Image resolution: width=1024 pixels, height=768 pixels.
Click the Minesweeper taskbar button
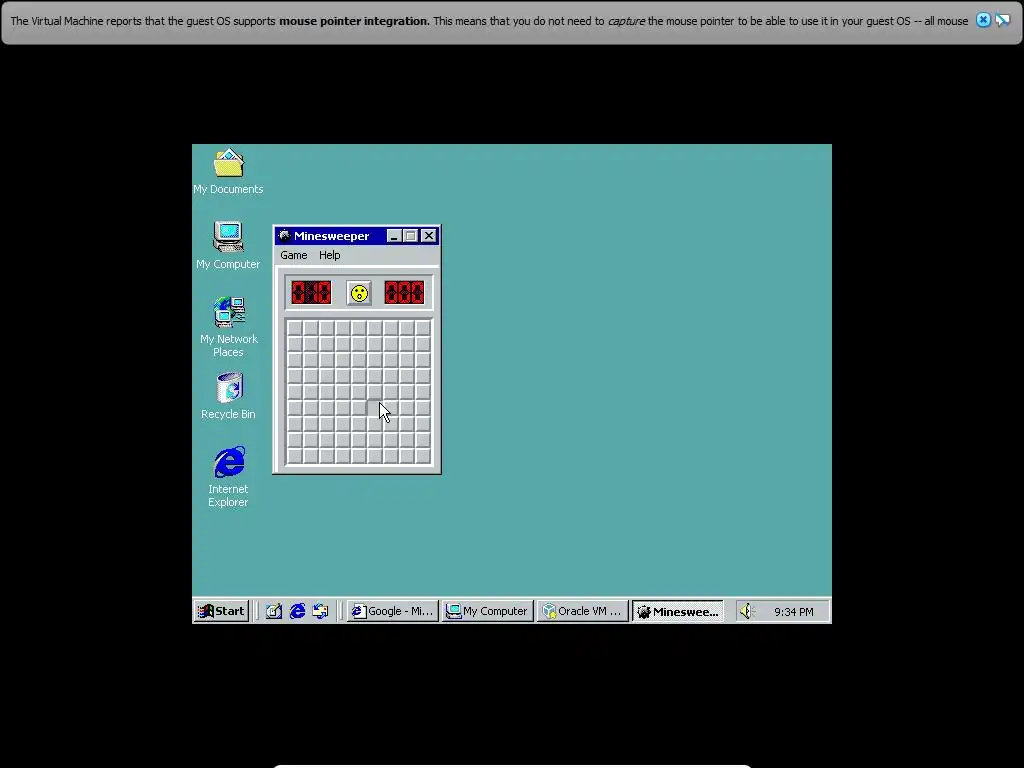(x=677, y=611)
